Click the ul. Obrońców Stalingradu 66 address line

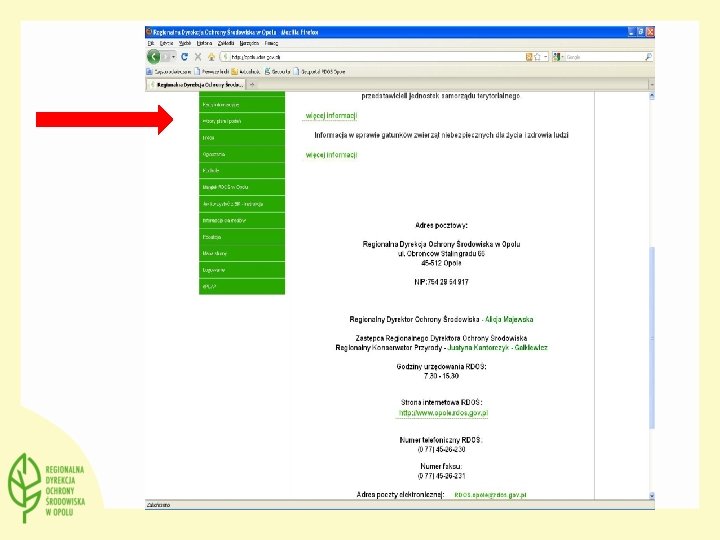click(x=441, y=253)
